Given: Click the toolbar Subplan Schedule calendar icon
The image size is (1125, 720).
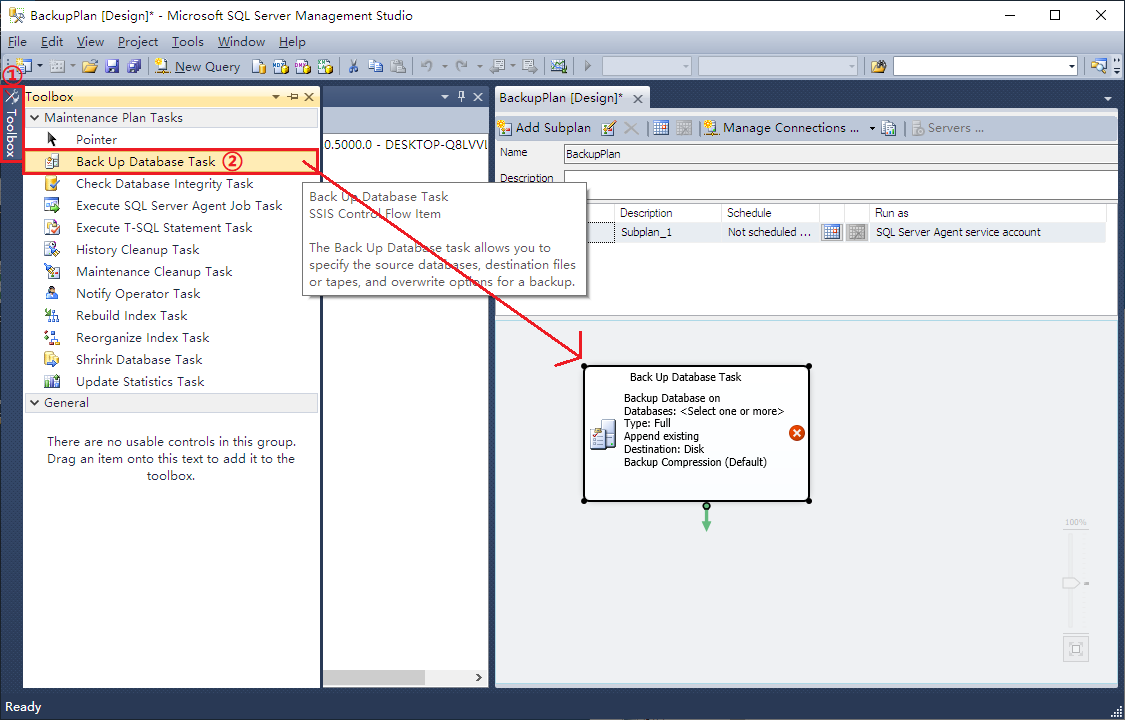Looking at the screenshot, I should click(661, 128).
